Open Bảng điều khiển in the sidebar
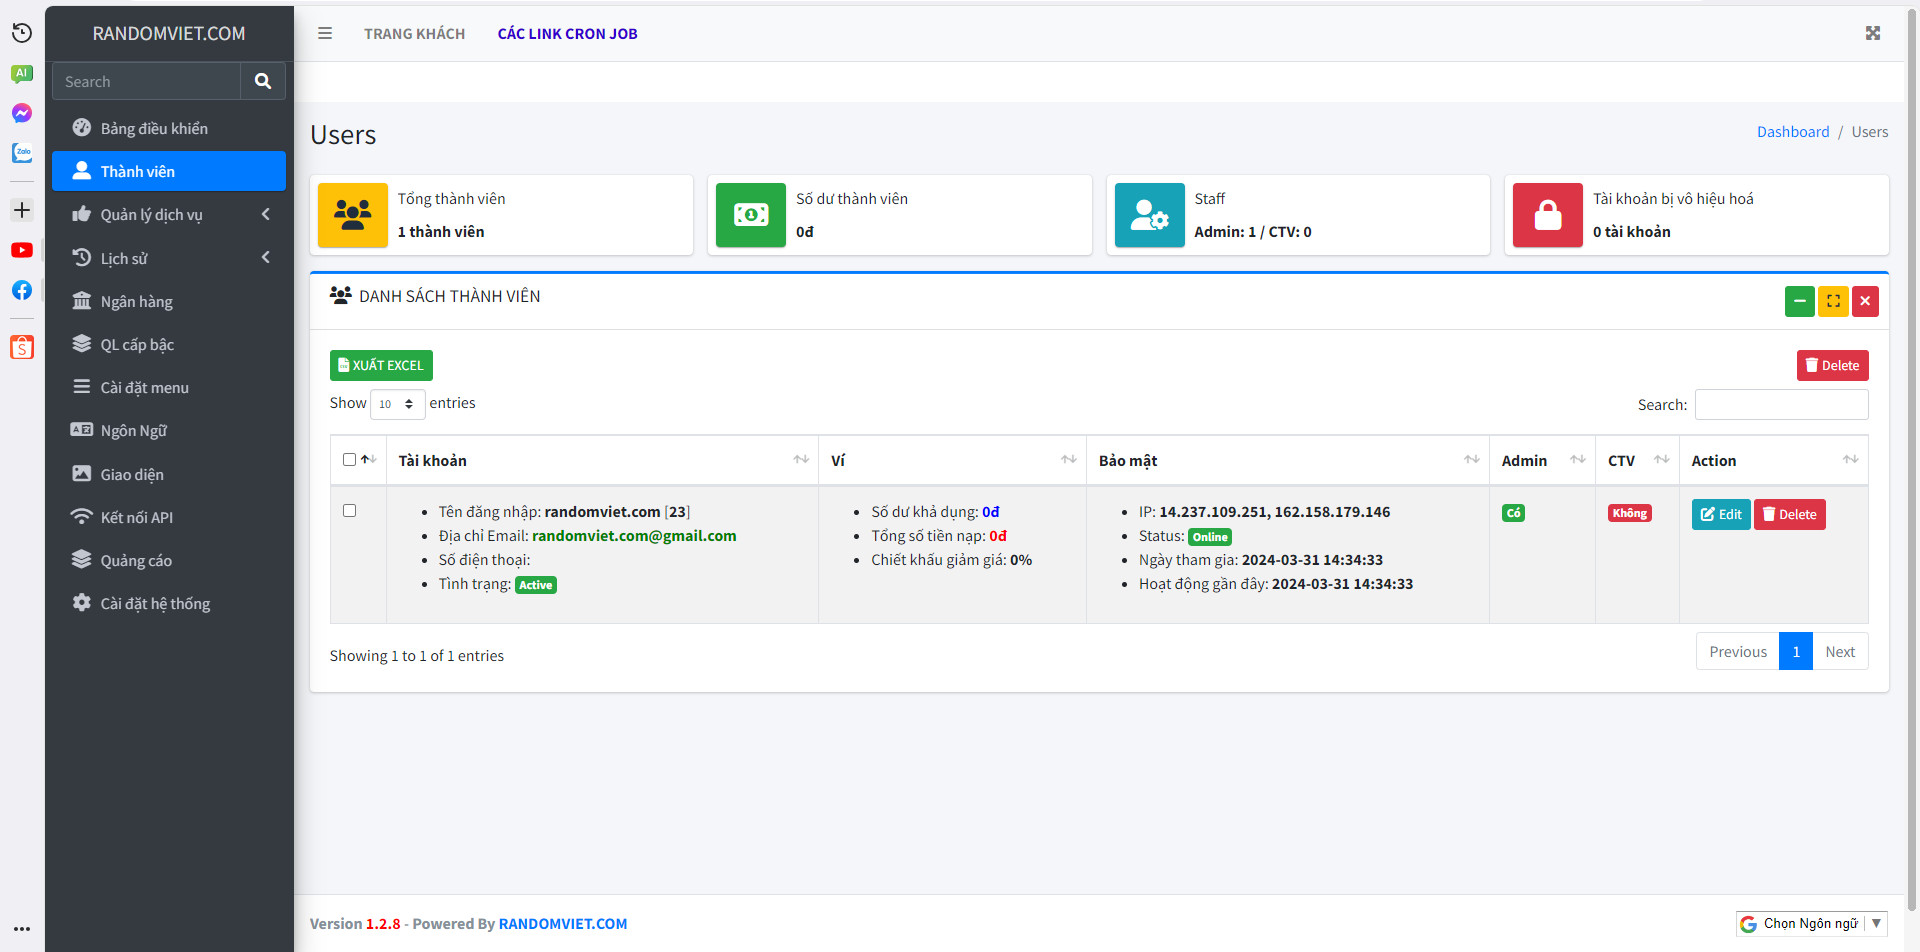1920x952 pixels. (169, 128)
